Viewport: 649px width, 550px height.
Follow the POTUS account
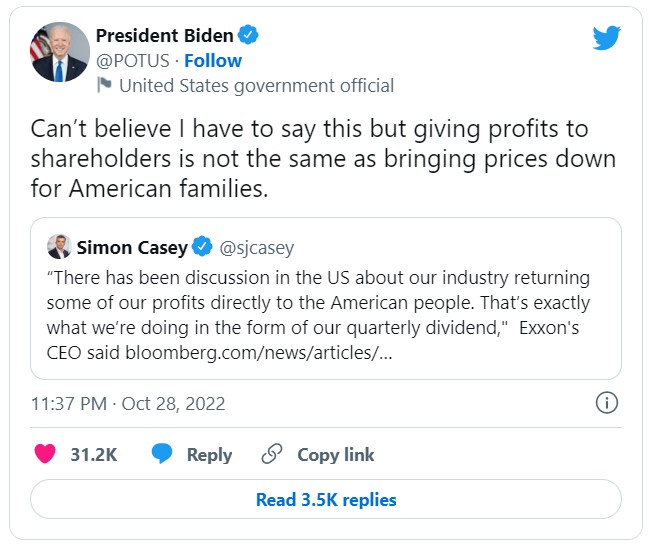(213, 61)
